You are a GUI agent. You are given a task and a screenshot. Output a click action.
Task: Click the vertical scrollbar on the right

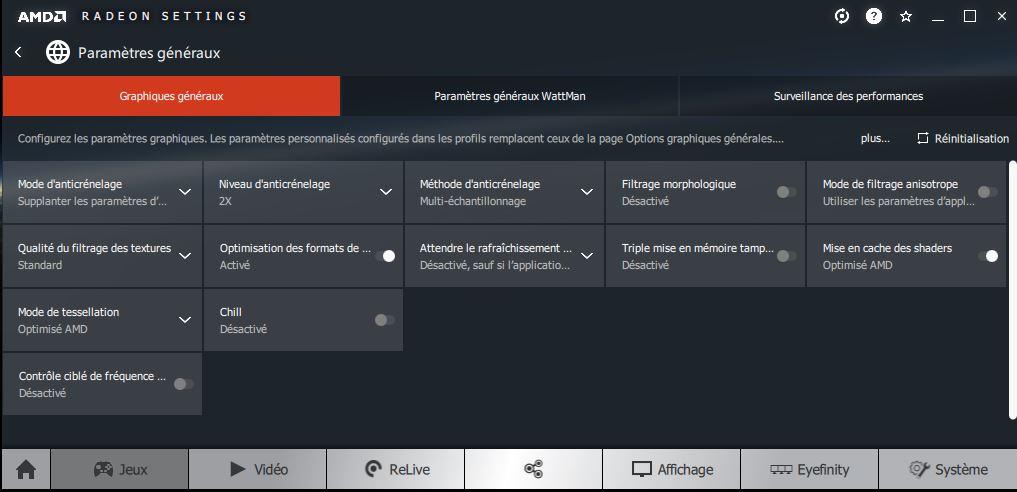click(1012, 289)
